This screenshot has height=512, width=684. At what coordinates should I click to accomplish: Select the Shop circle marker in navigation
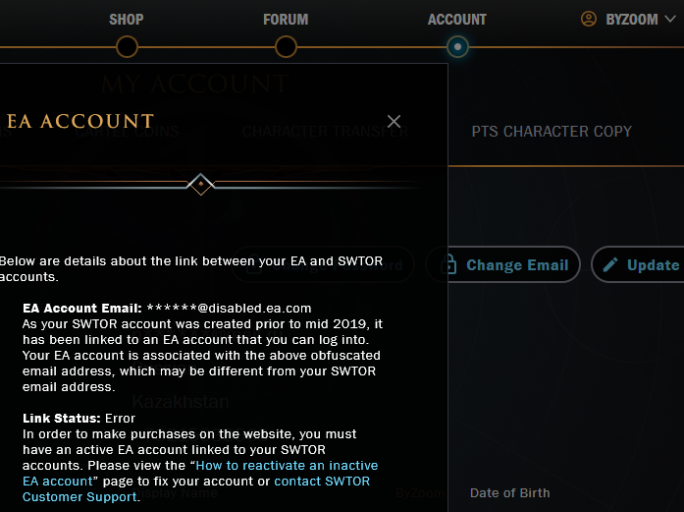(127, 46)
